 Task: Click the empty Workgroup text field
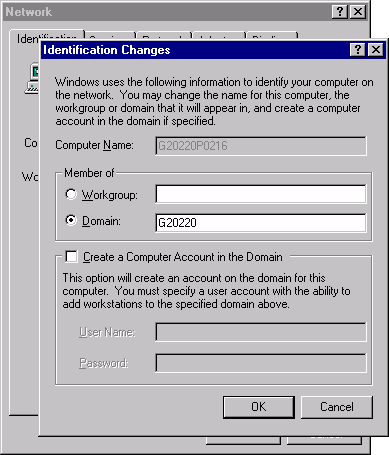261,194
